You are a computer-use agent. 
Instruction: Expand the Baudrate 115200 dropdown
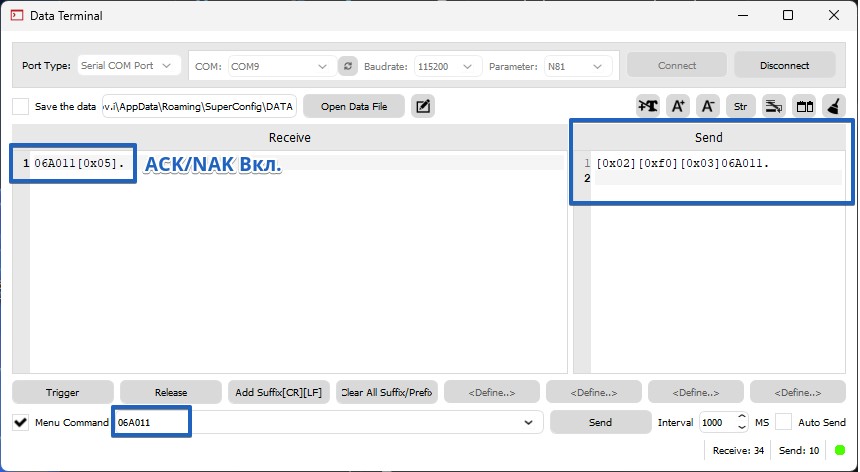[x=448, y=66]
